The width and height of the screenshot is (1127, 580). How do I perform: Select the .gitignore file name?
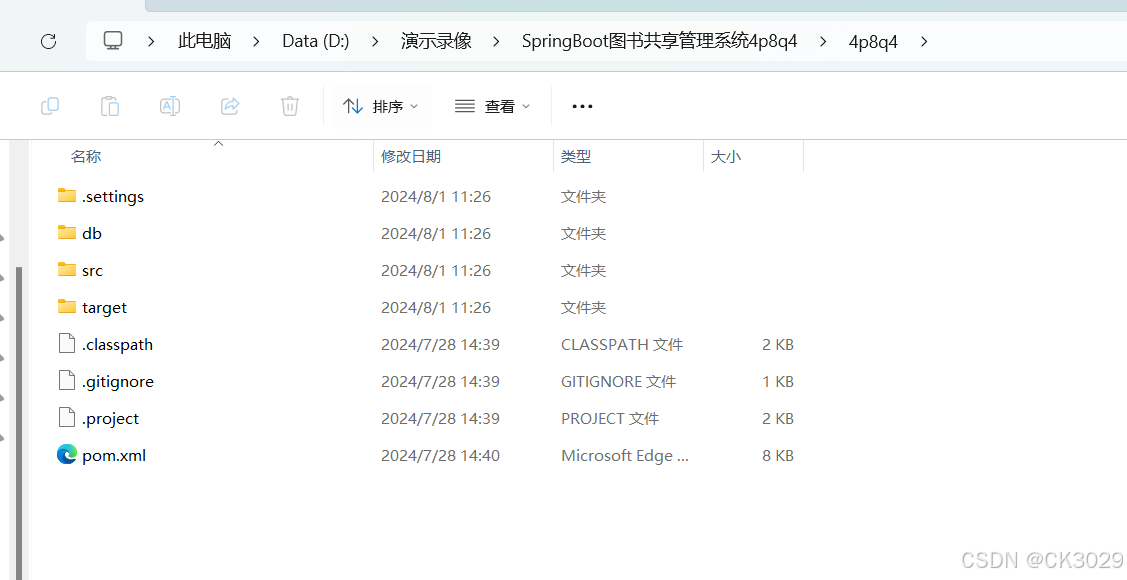[118, 382]
